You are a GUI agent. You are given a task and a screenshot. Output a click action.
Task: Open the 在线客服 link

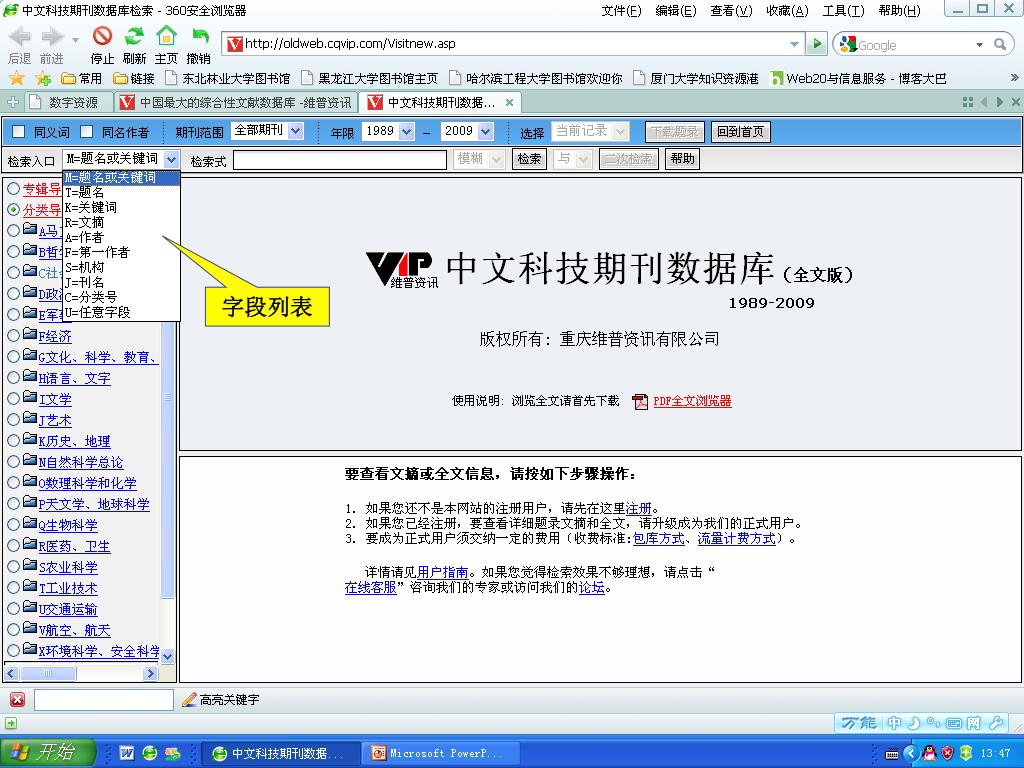370,587
